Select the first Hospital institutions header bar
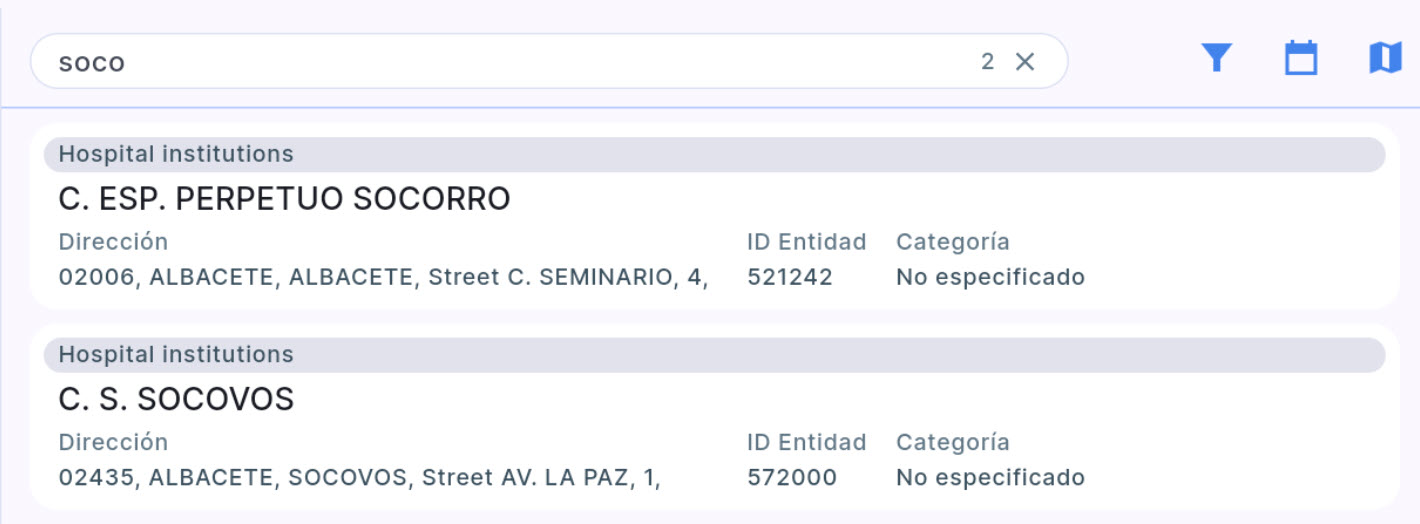Viewport: 1420px width, 524px height. [714, 154]
